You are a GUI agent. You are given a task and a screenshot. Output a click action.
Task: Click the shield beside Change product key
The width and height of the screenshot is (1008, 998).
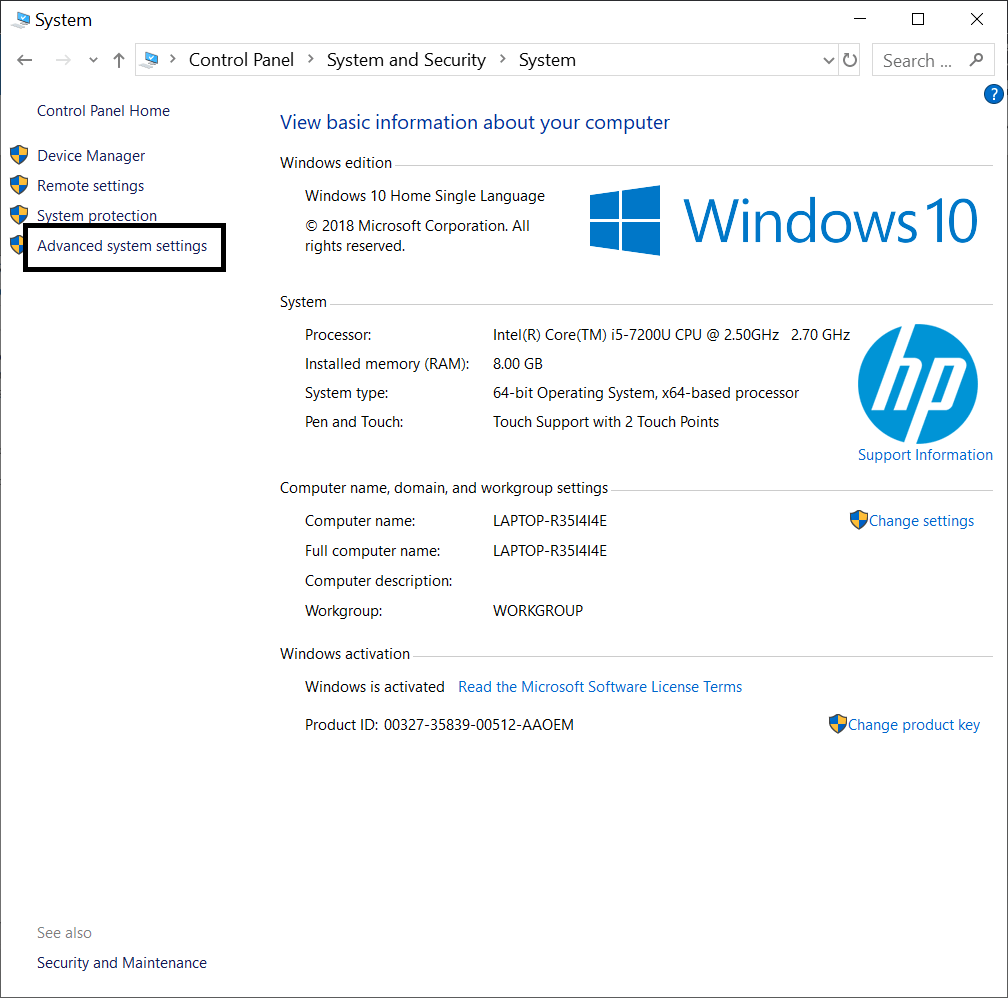coord(837,724)
